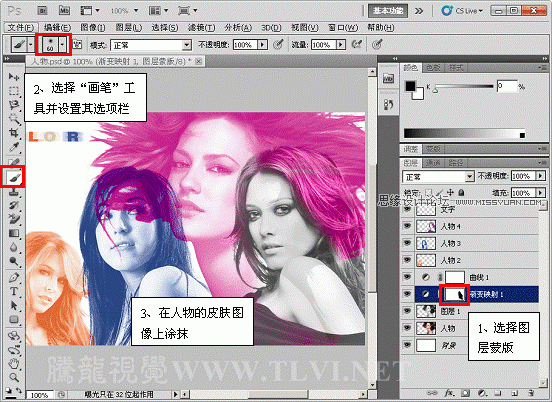Image resolution: width=552 pixels, height=402 pixels.
Task: Select the Brush tool in toolbox
Action: [x=14, y=177]
